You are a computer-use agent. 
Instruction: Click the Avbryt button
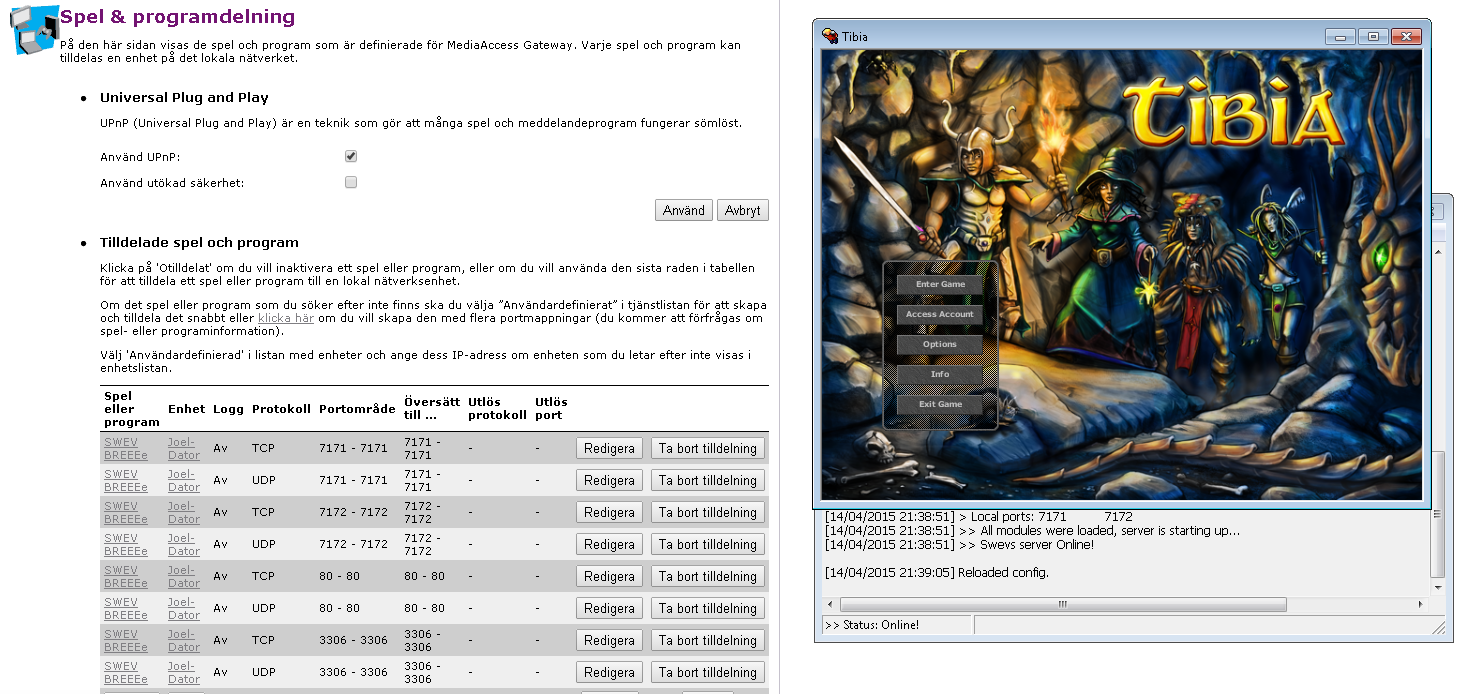[743, 210]
